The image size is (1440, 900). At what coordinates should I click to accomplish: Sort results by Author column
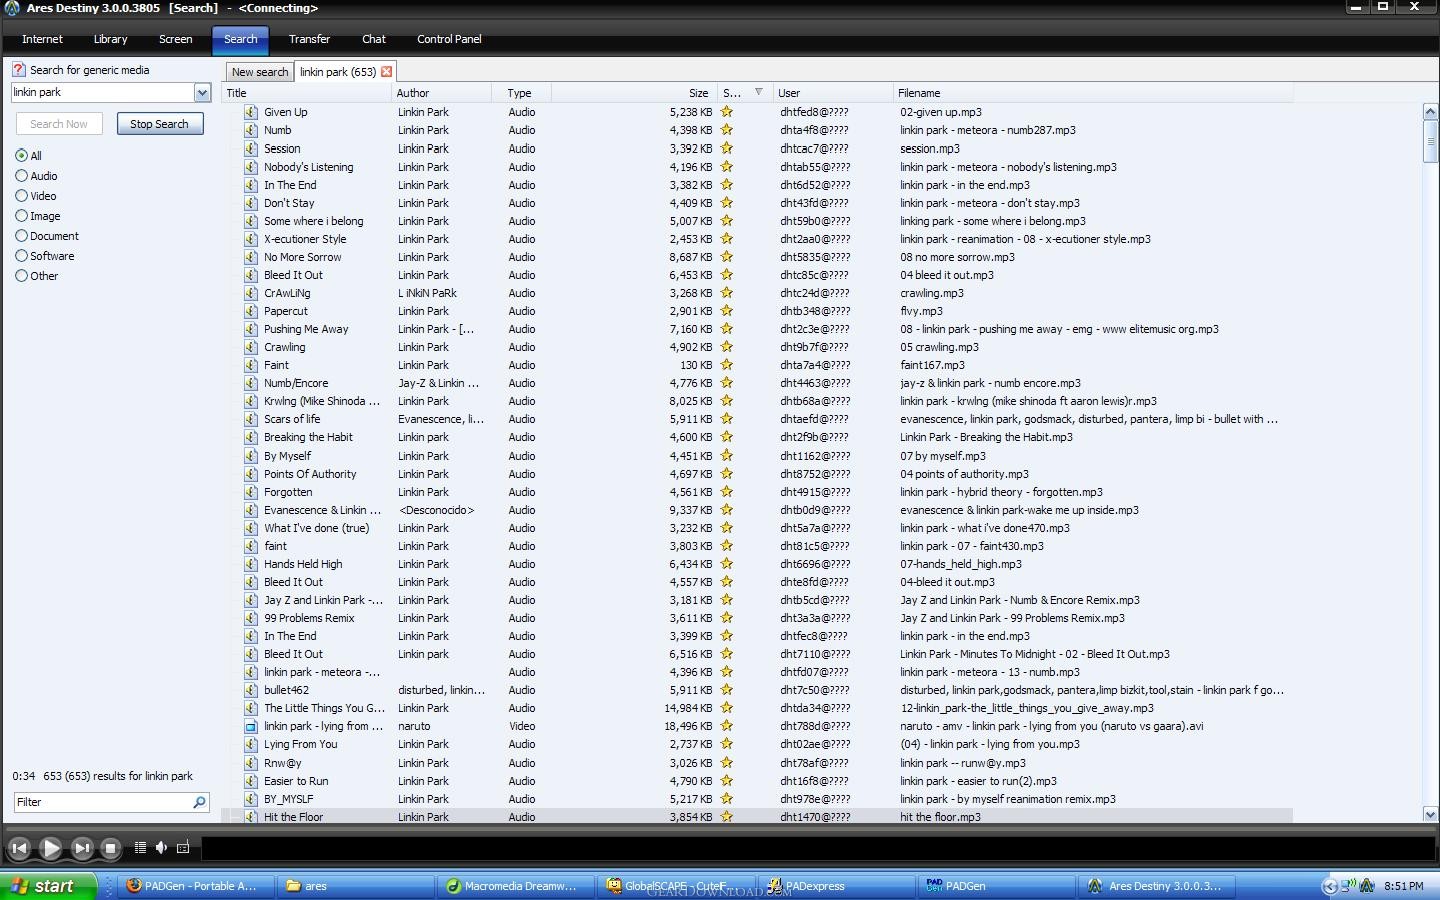pyautogui.click(x=442, y=93)
